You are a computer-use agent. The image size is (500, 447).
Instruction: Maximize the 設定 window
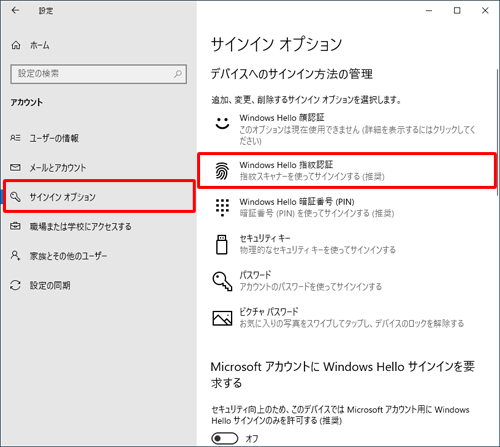tap(457, 11)
